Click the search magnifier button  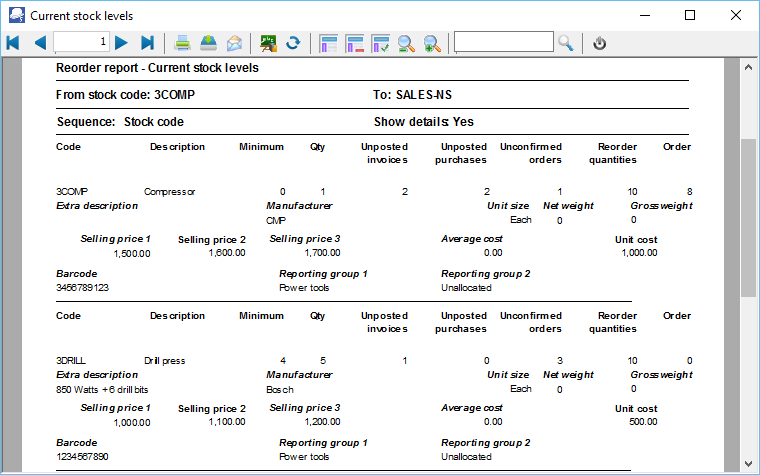coord(566,43)
